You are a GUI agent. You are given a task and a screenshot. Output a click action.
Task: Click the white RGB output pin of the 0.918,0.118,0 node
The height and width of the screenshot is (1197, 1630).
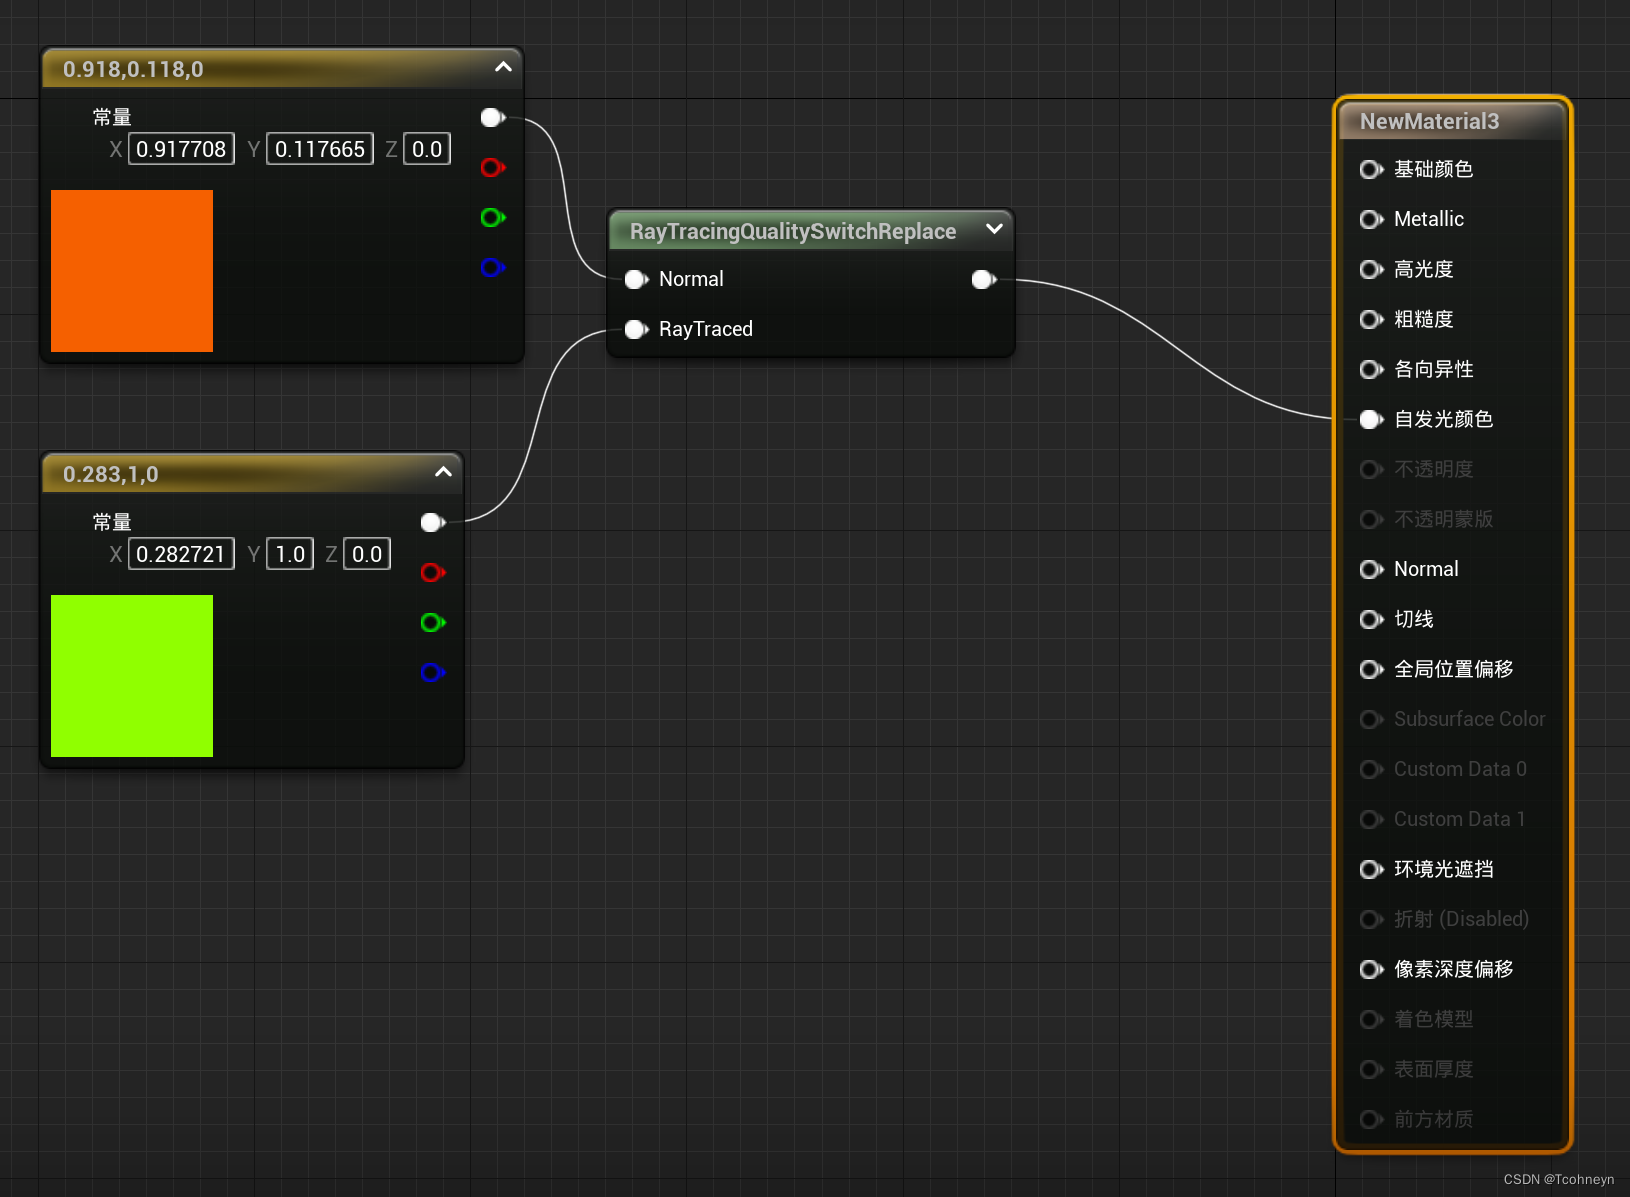pyautogui.click(x=493, y=118)
